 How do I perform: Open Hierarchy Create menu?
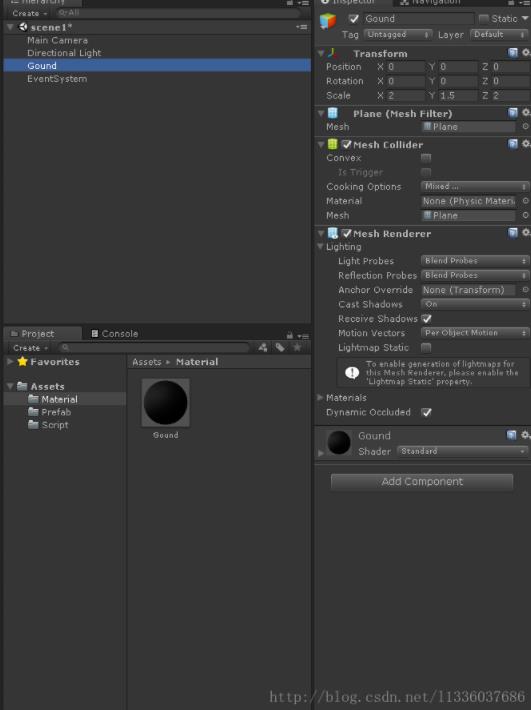[29, 14]
